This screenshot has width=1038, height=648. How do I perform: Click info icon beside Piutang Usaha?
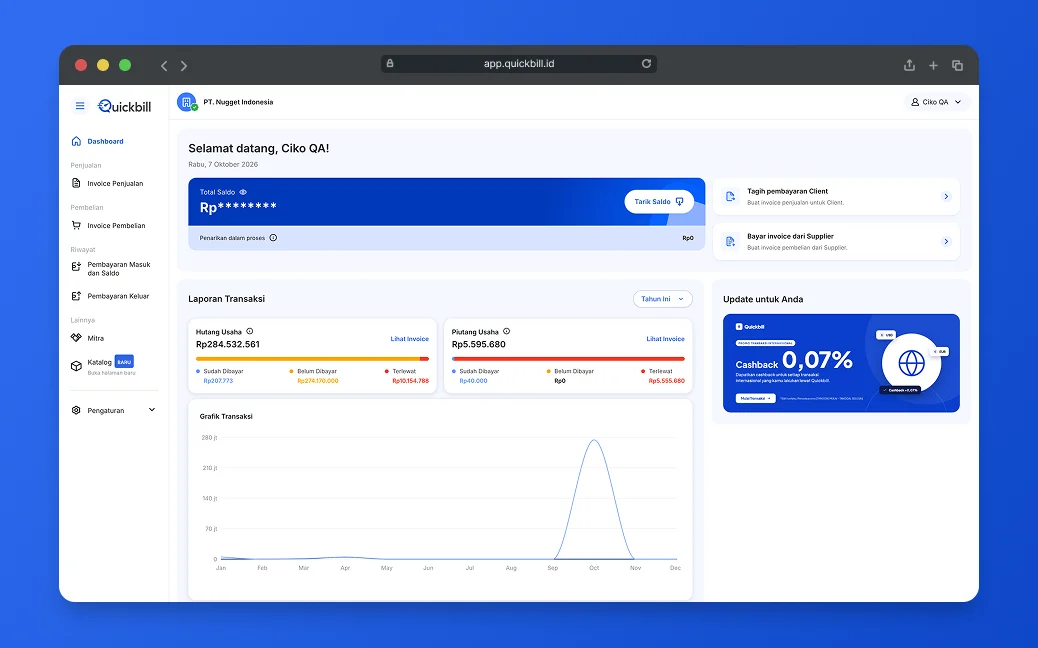pos(506,332)
